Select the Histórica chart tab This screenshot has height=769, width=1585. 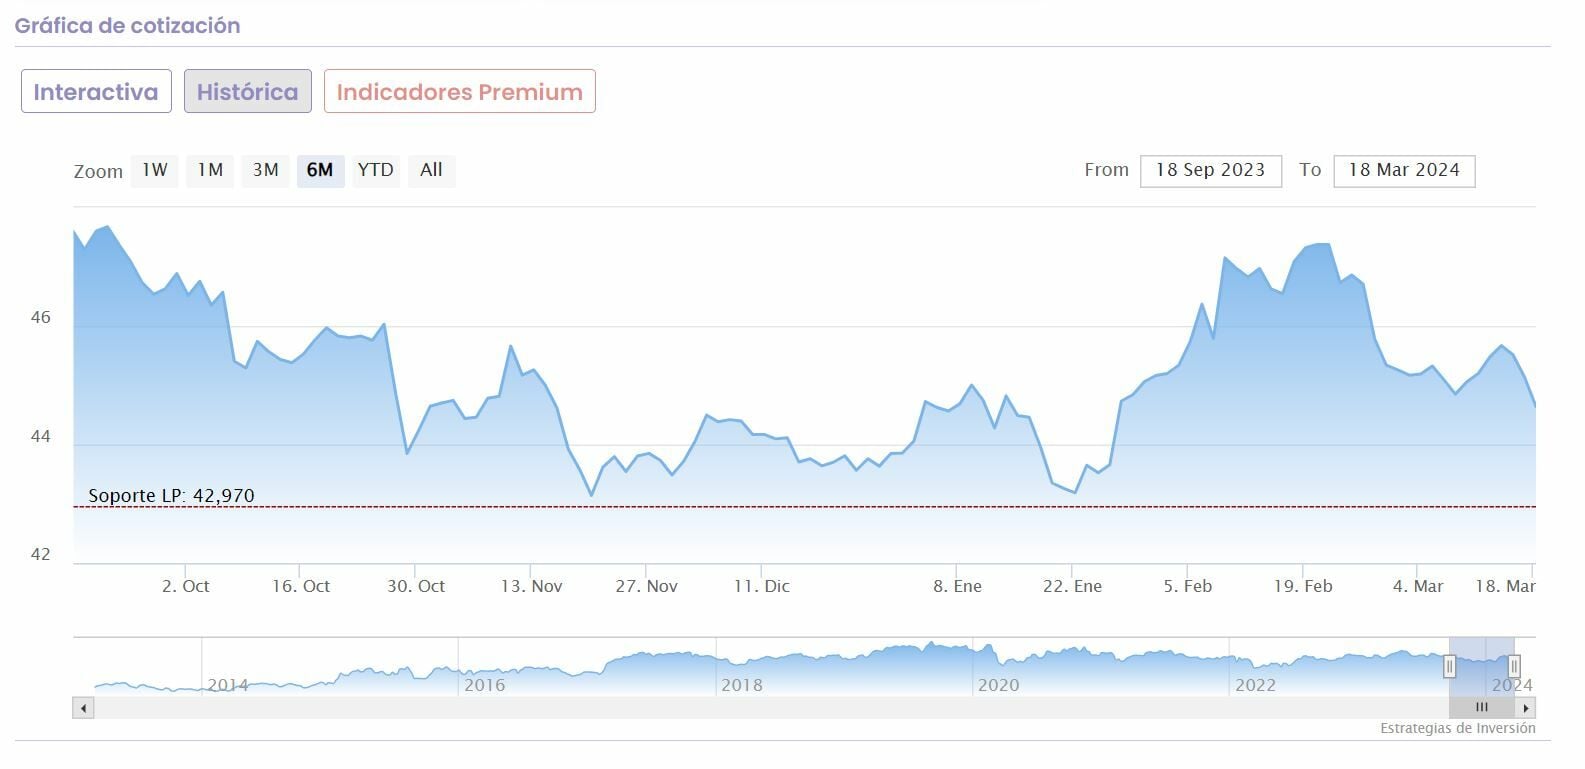coord(247,92)
